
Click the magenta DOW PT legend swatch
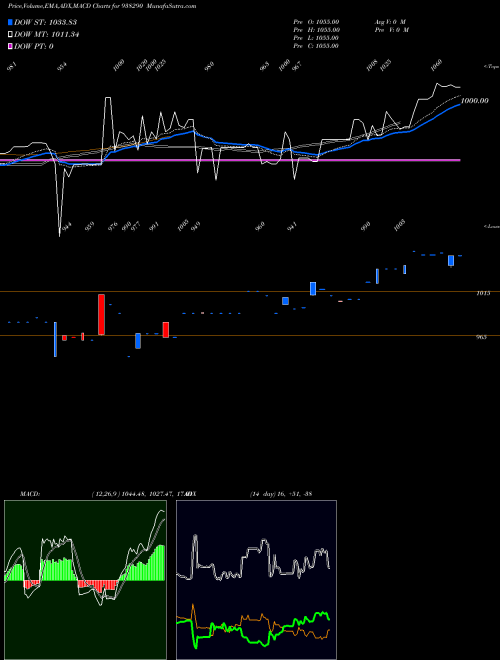[10, 46]
